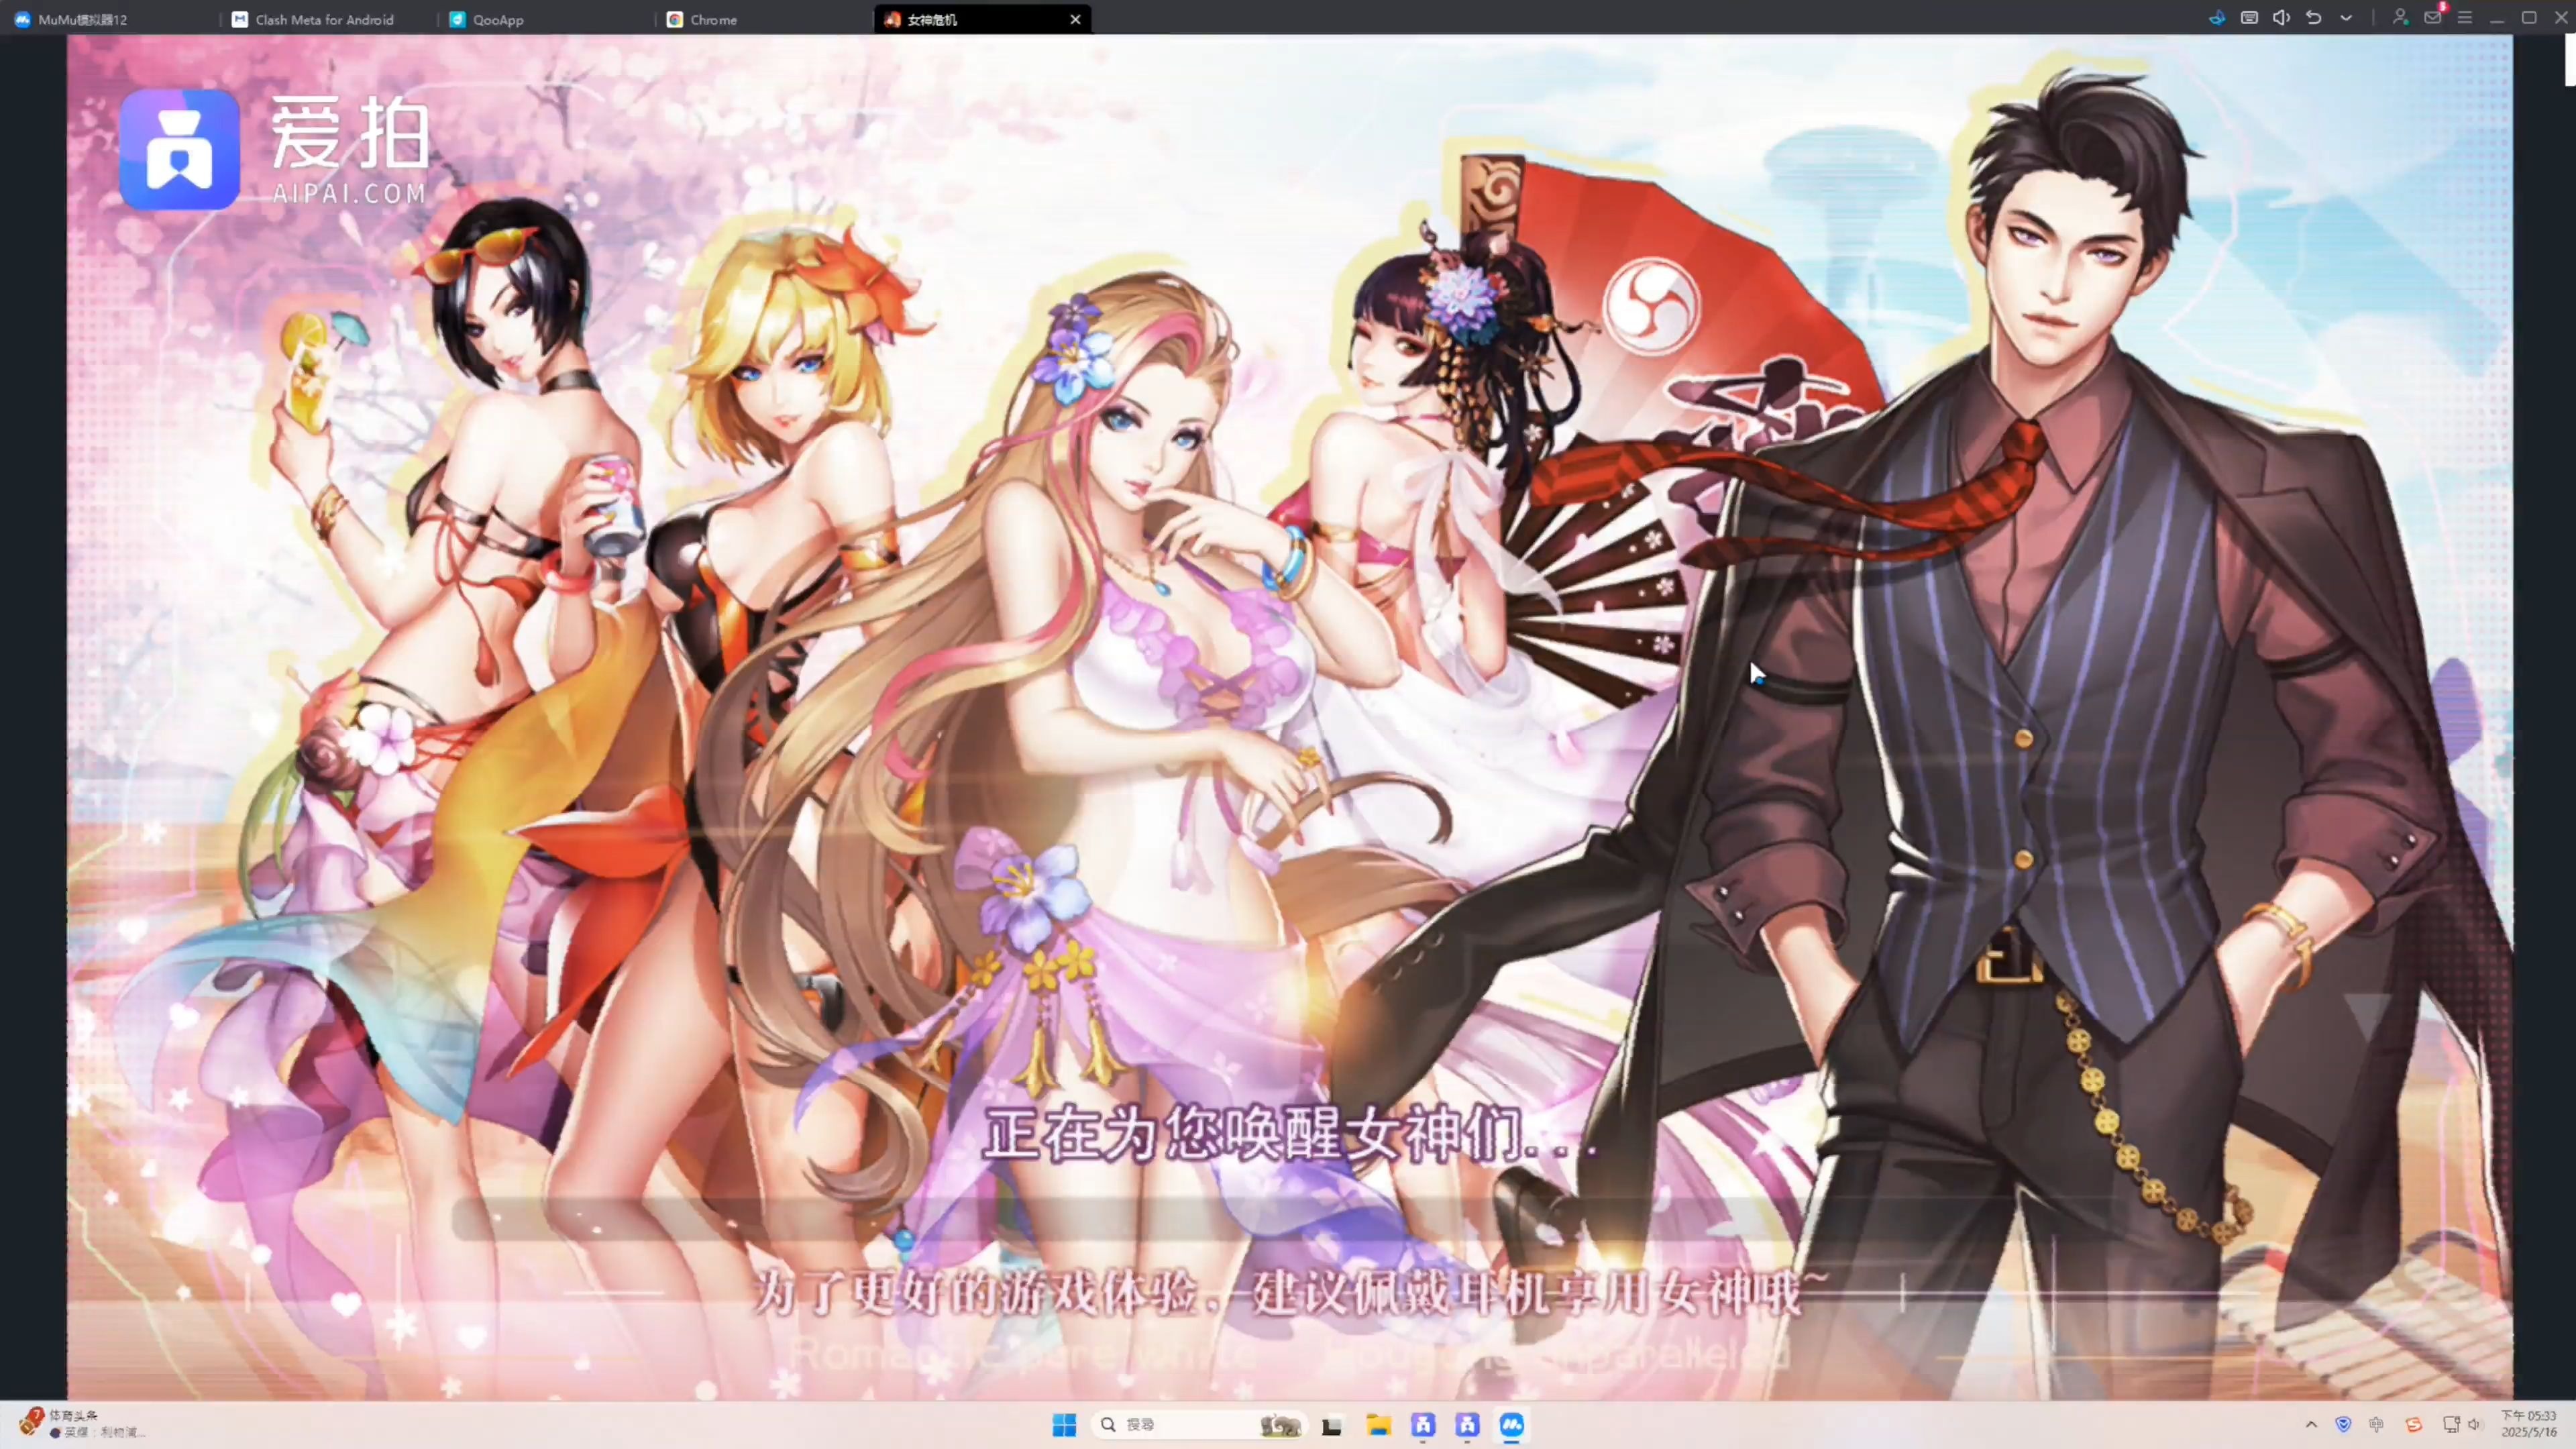Open the mail notifications icon
This screenshot has height=1449, width=2576.
point(2433,18)
